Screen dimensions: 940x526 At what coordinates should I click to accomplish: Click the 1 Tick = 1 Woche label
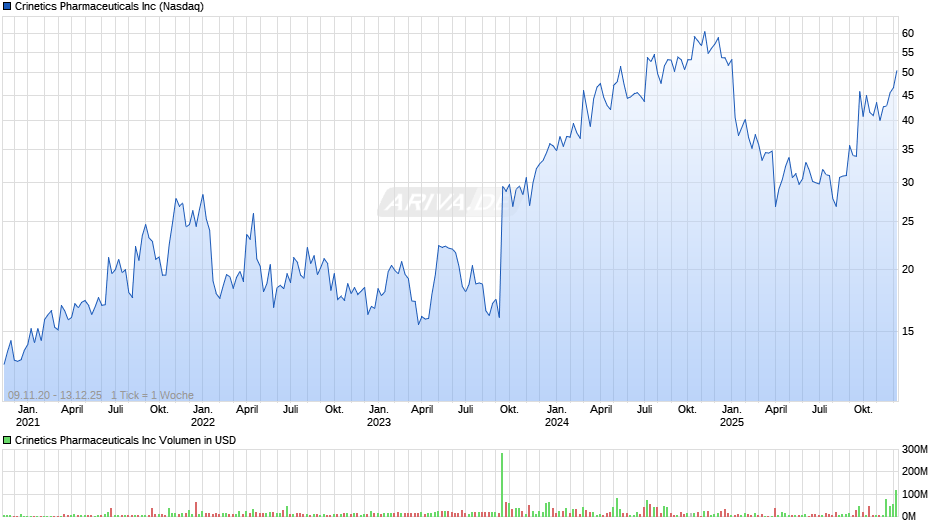click(x=152, y=395)
